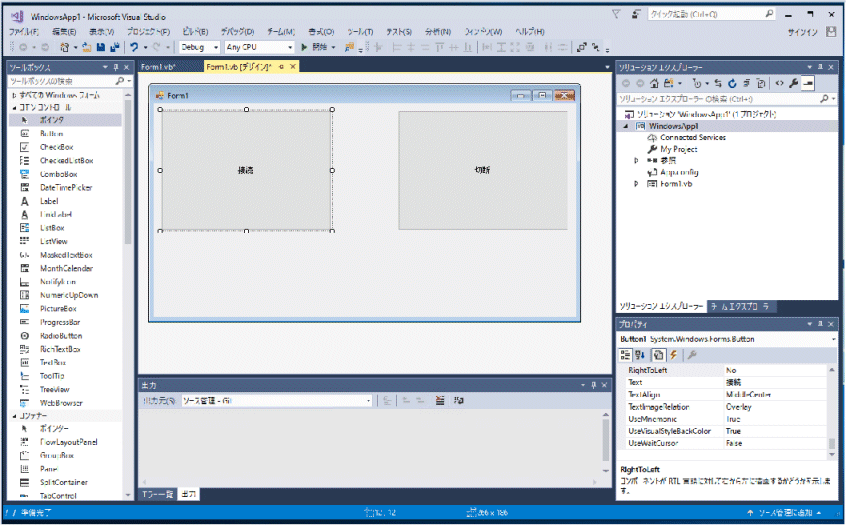Open the Debug menu
Screen dimensions: 846x525
pyautogui.click(x=237, y=32)
